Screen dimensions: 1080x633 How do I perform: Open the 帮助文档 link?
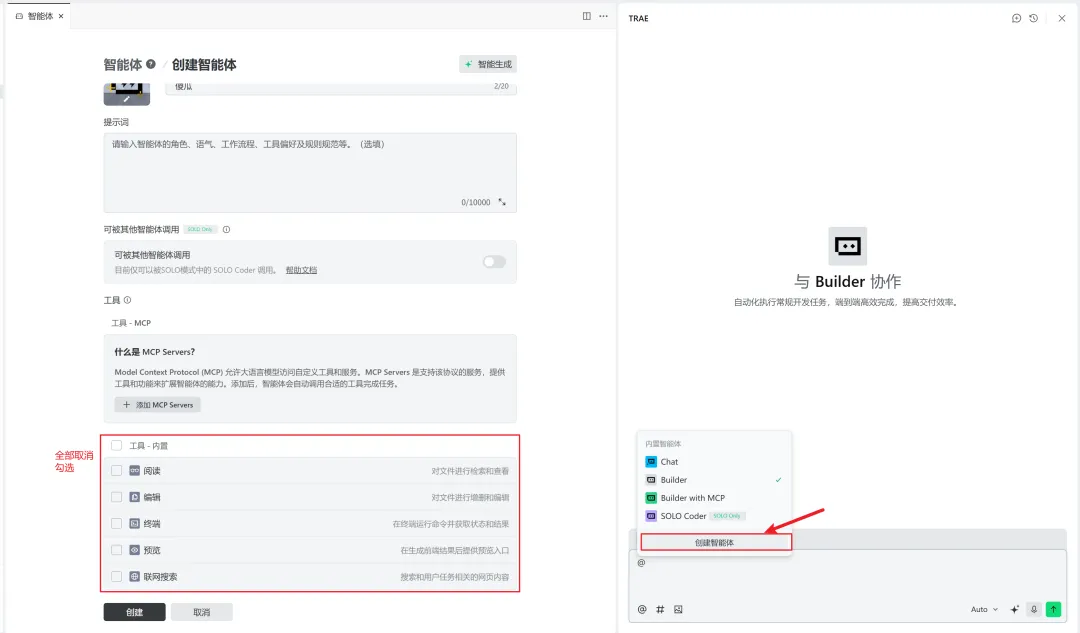(302, 270)
